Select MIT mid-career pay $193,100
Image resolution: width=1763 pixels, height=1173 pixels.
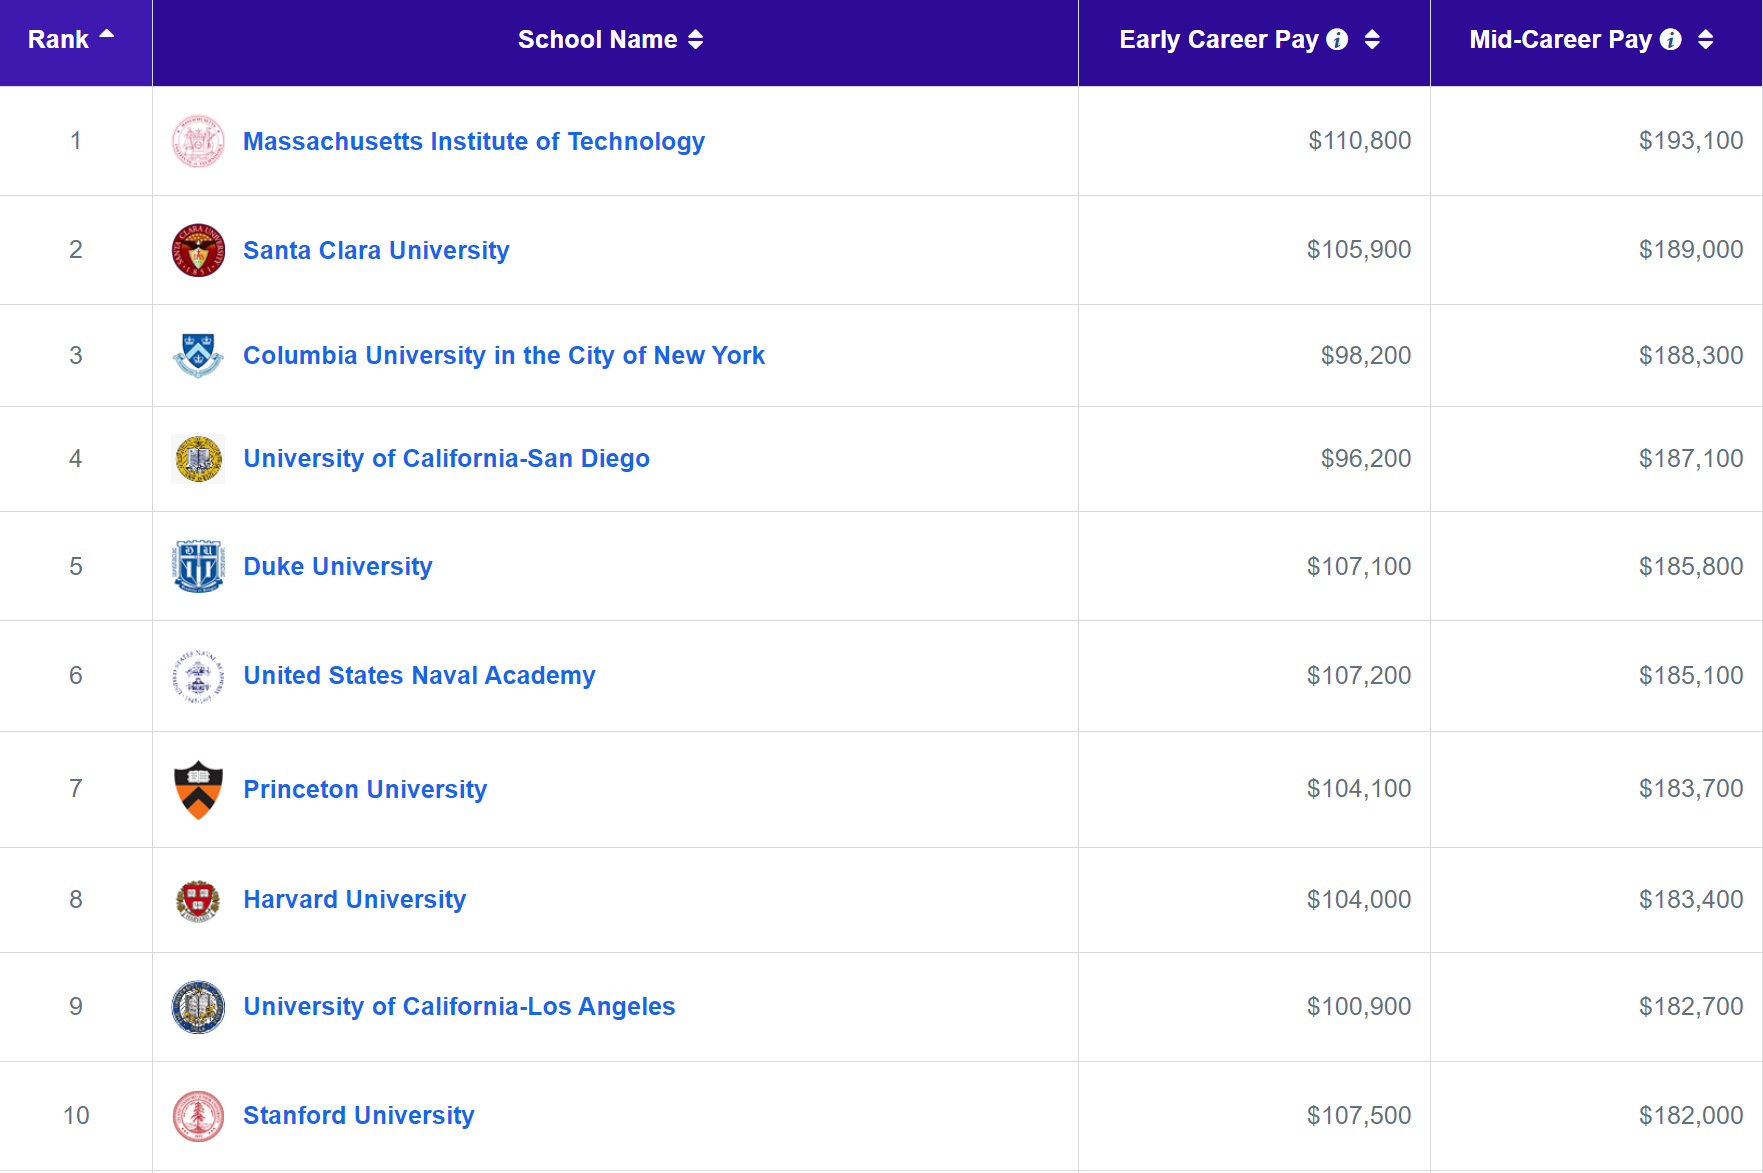coord(1691,140)
